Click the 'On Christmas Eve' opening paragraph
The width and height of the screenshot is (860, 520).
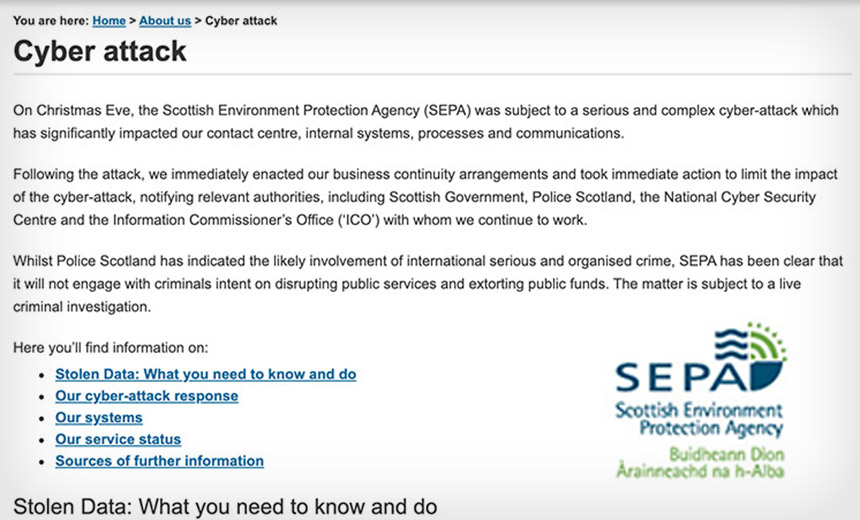pos(420,122)
